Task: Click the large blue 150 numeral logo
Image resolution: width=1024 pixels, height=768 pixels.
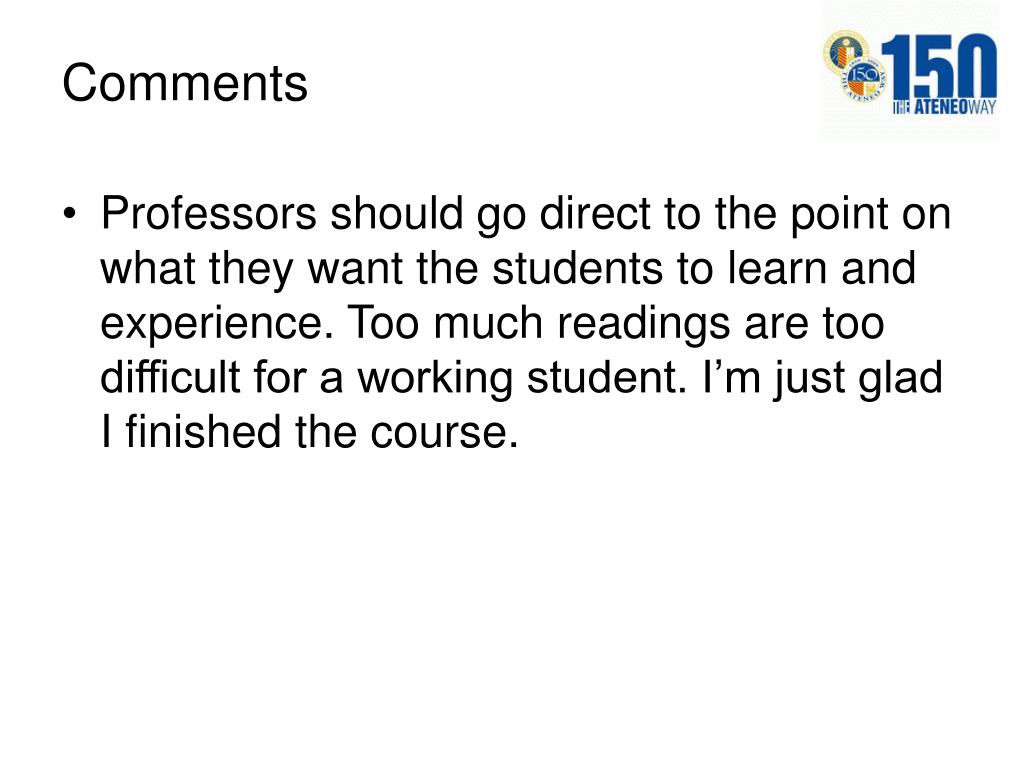Action: coord(938,67)
